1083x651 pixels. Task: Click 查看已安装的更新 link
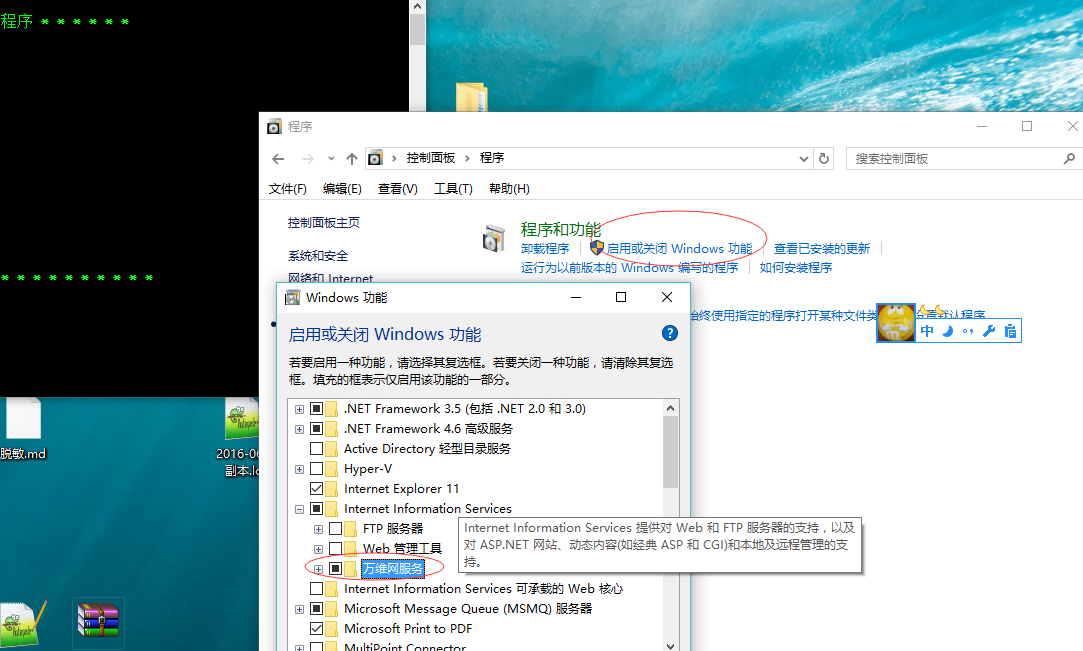(x=821, y=249)
